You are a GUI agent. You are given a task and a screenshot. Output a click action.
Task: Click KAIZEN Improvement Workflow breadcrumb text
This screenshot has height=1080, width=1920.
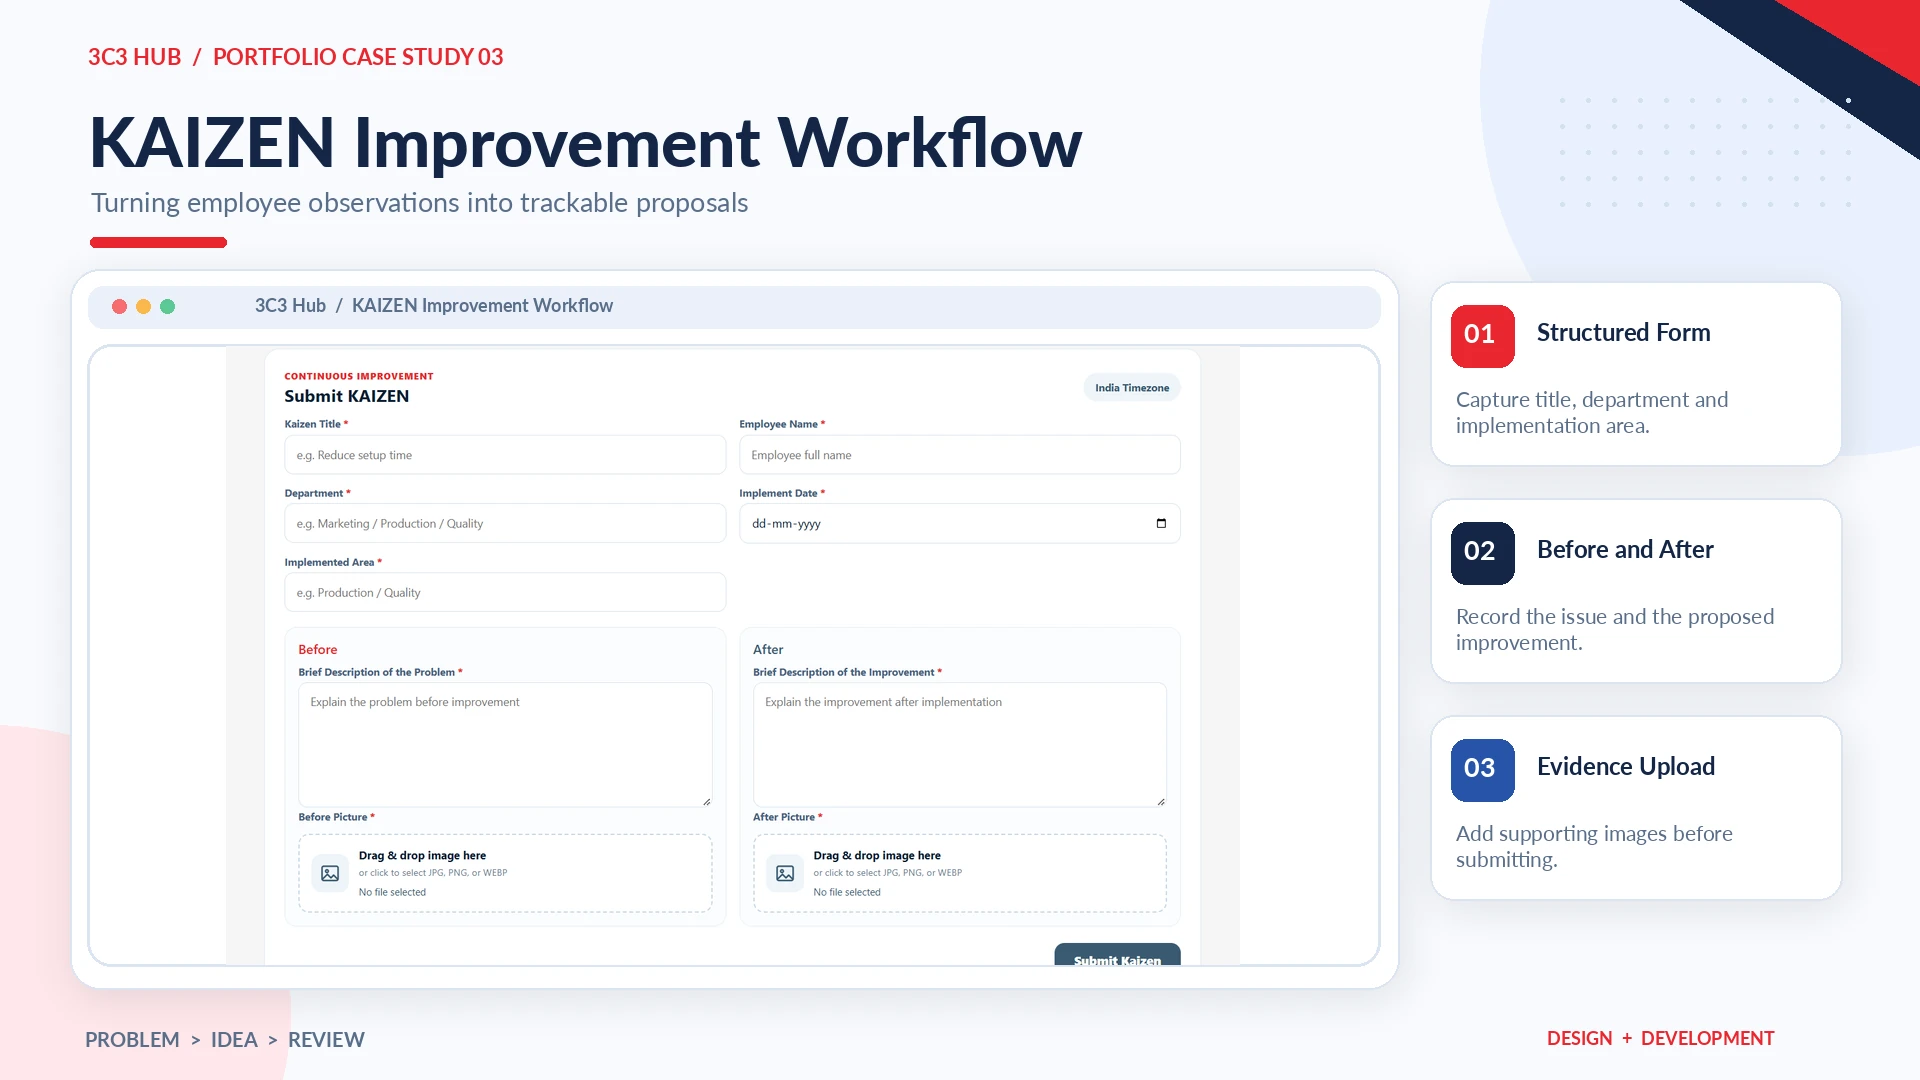[482, 306]
